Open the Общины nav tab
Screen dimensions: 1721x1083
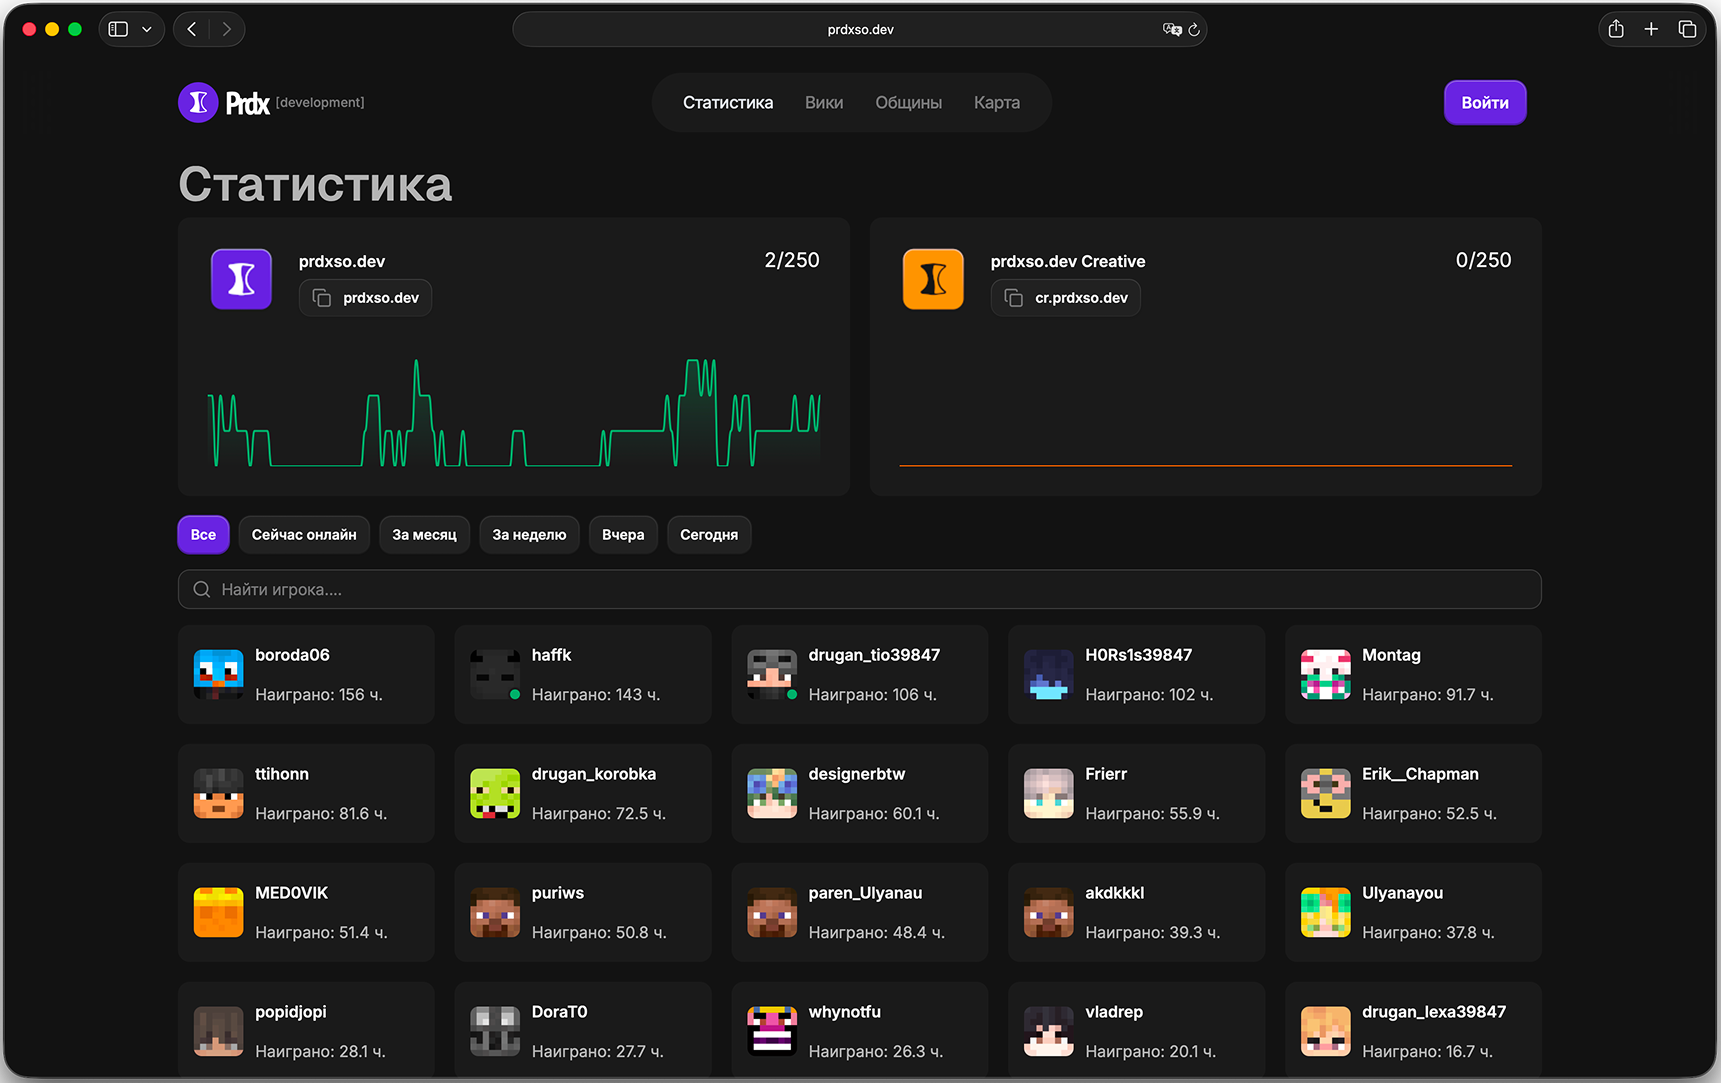point(909,102)
